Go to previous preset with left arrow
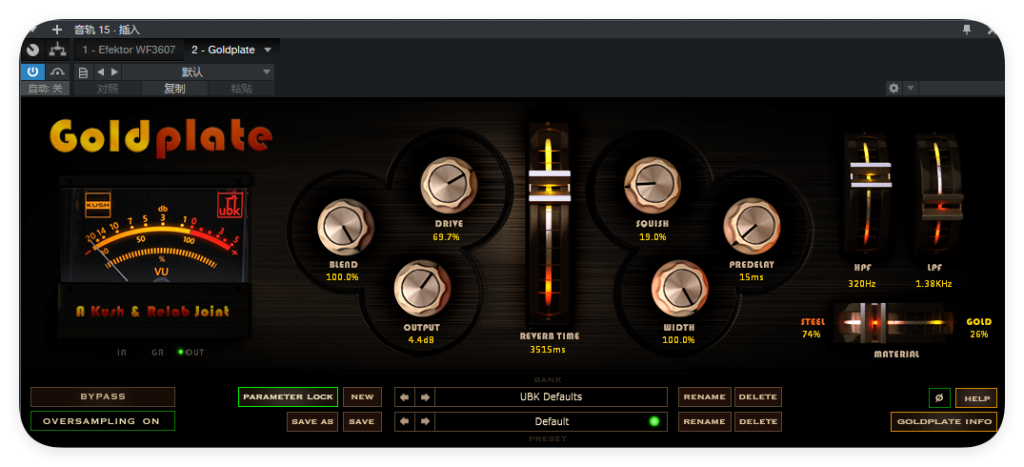This screenshot has width=1024, height=467. pos(404,421)
